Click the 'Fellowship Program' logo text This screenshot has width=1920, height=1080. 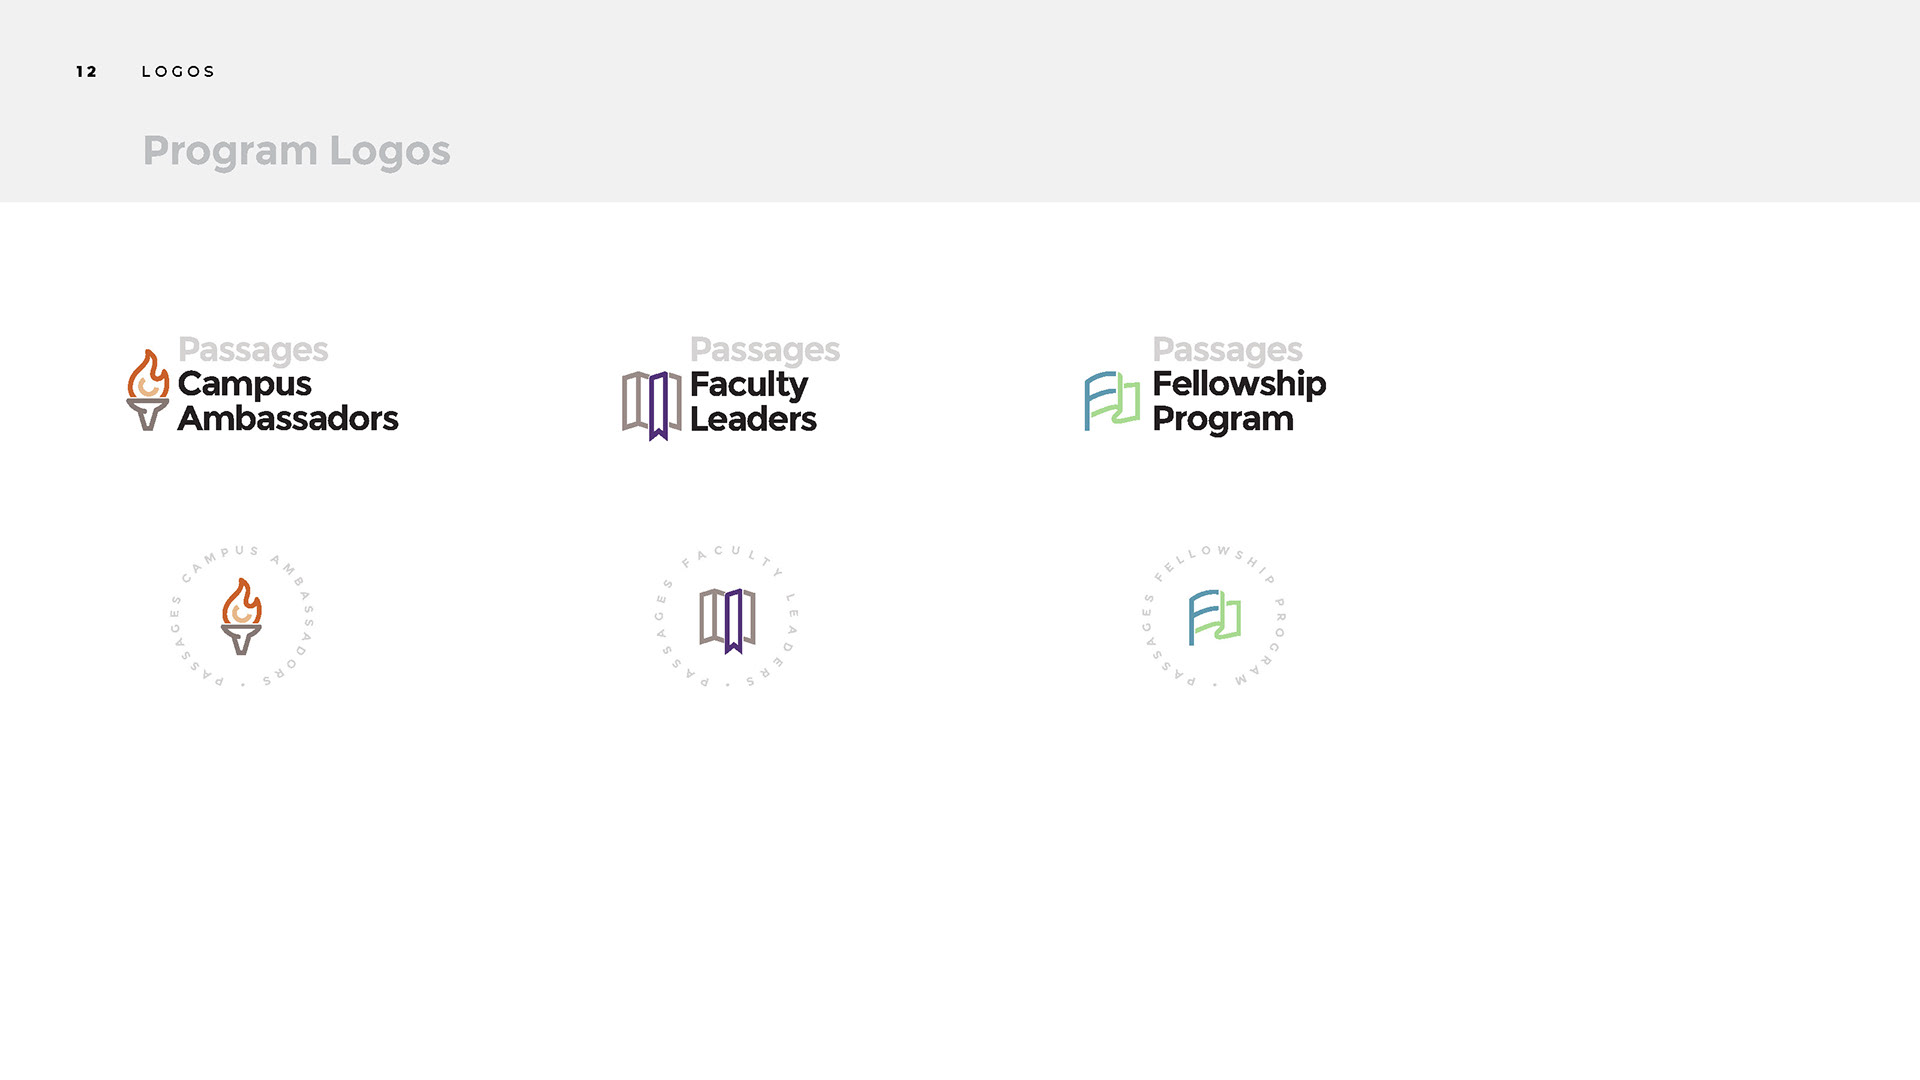[1239, 401]
